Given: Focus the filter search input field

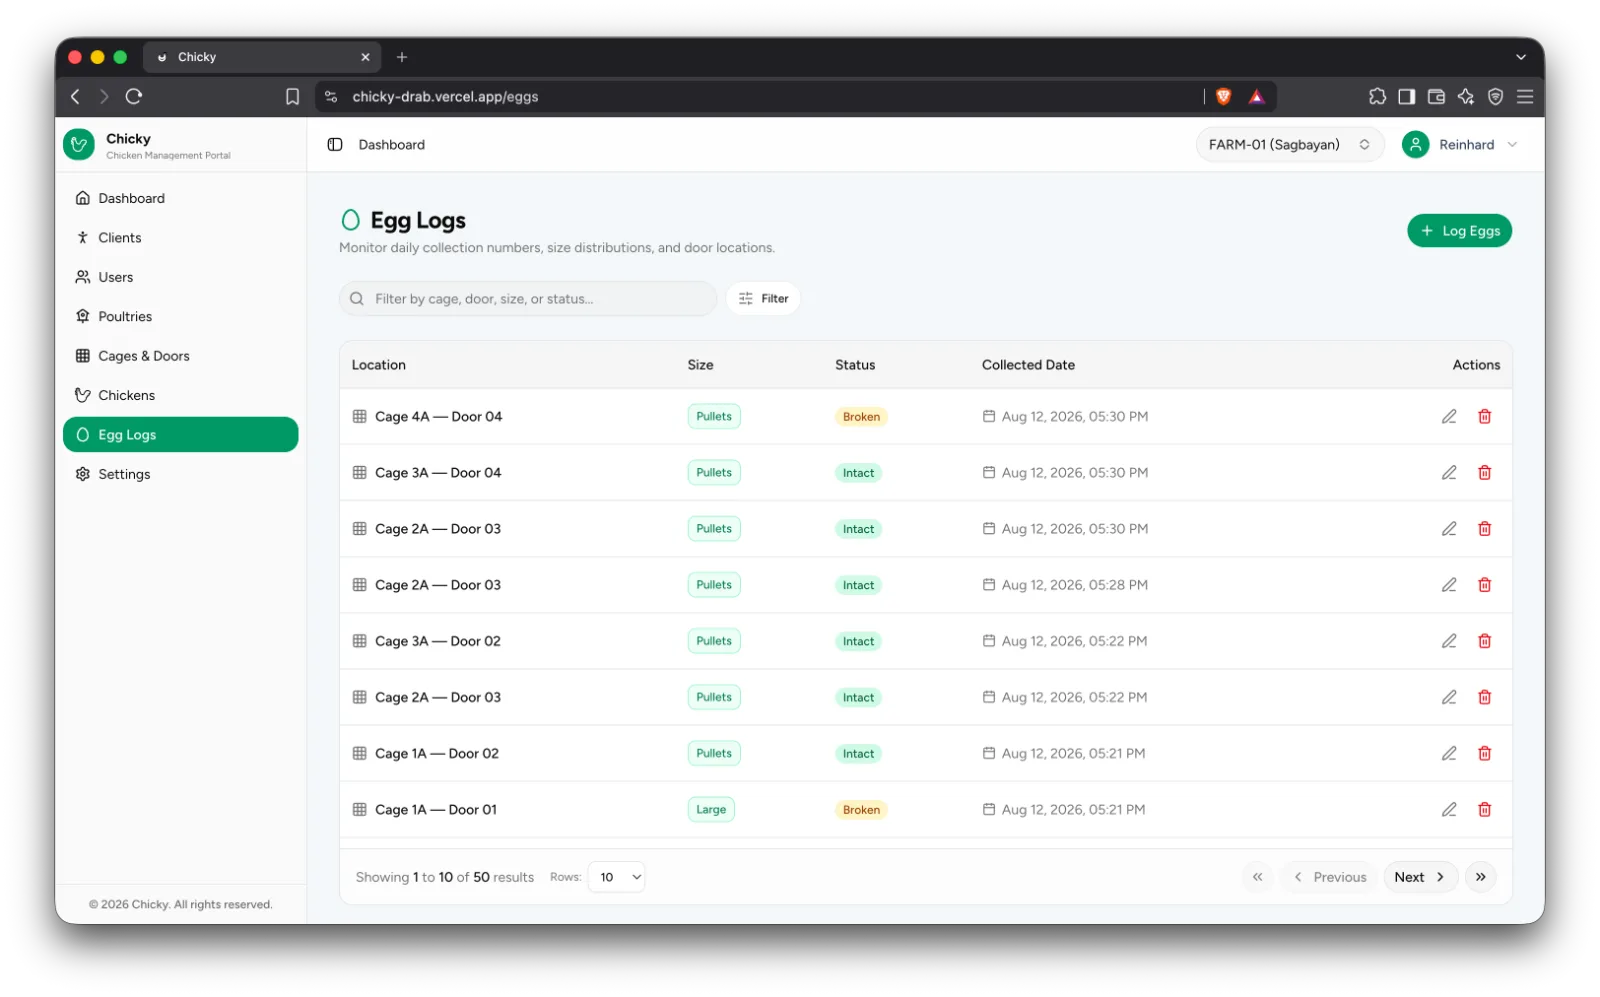Looking at the screenshot, I should (x=528, y=299).
